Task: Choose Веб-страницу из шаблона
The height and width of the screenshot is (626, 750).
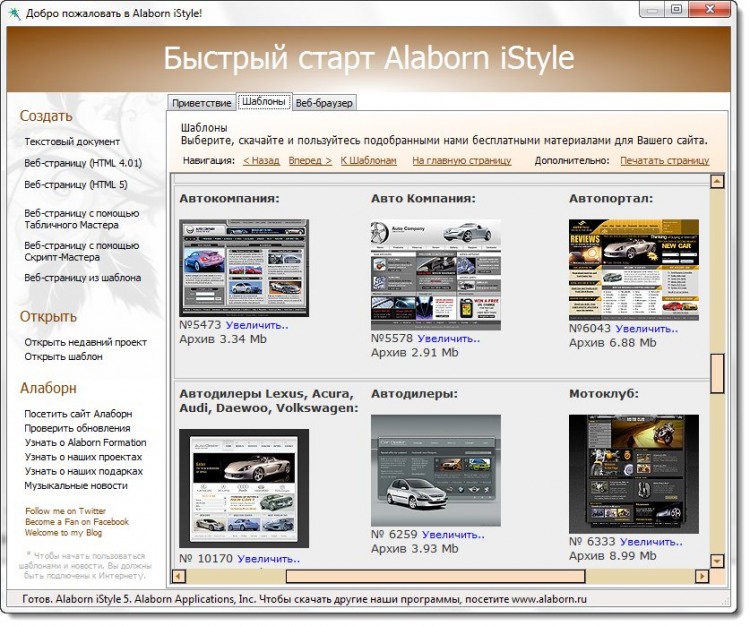Action: coord(83,278)
